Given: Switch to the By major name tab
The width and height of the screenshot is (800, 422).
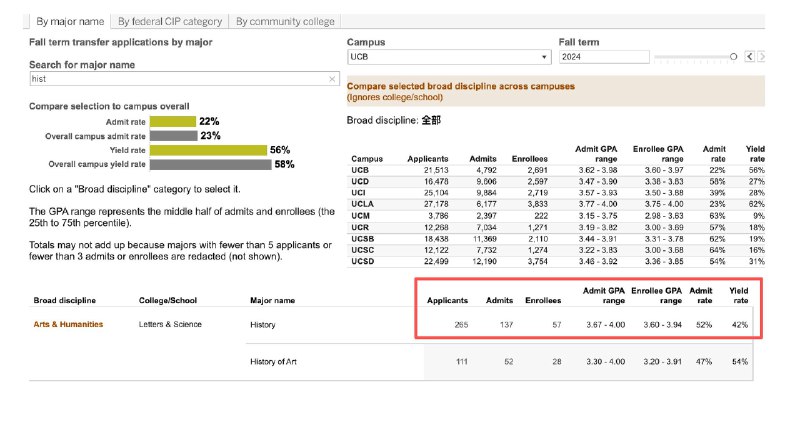Looking at the screenshot, I should click(70, 21).
